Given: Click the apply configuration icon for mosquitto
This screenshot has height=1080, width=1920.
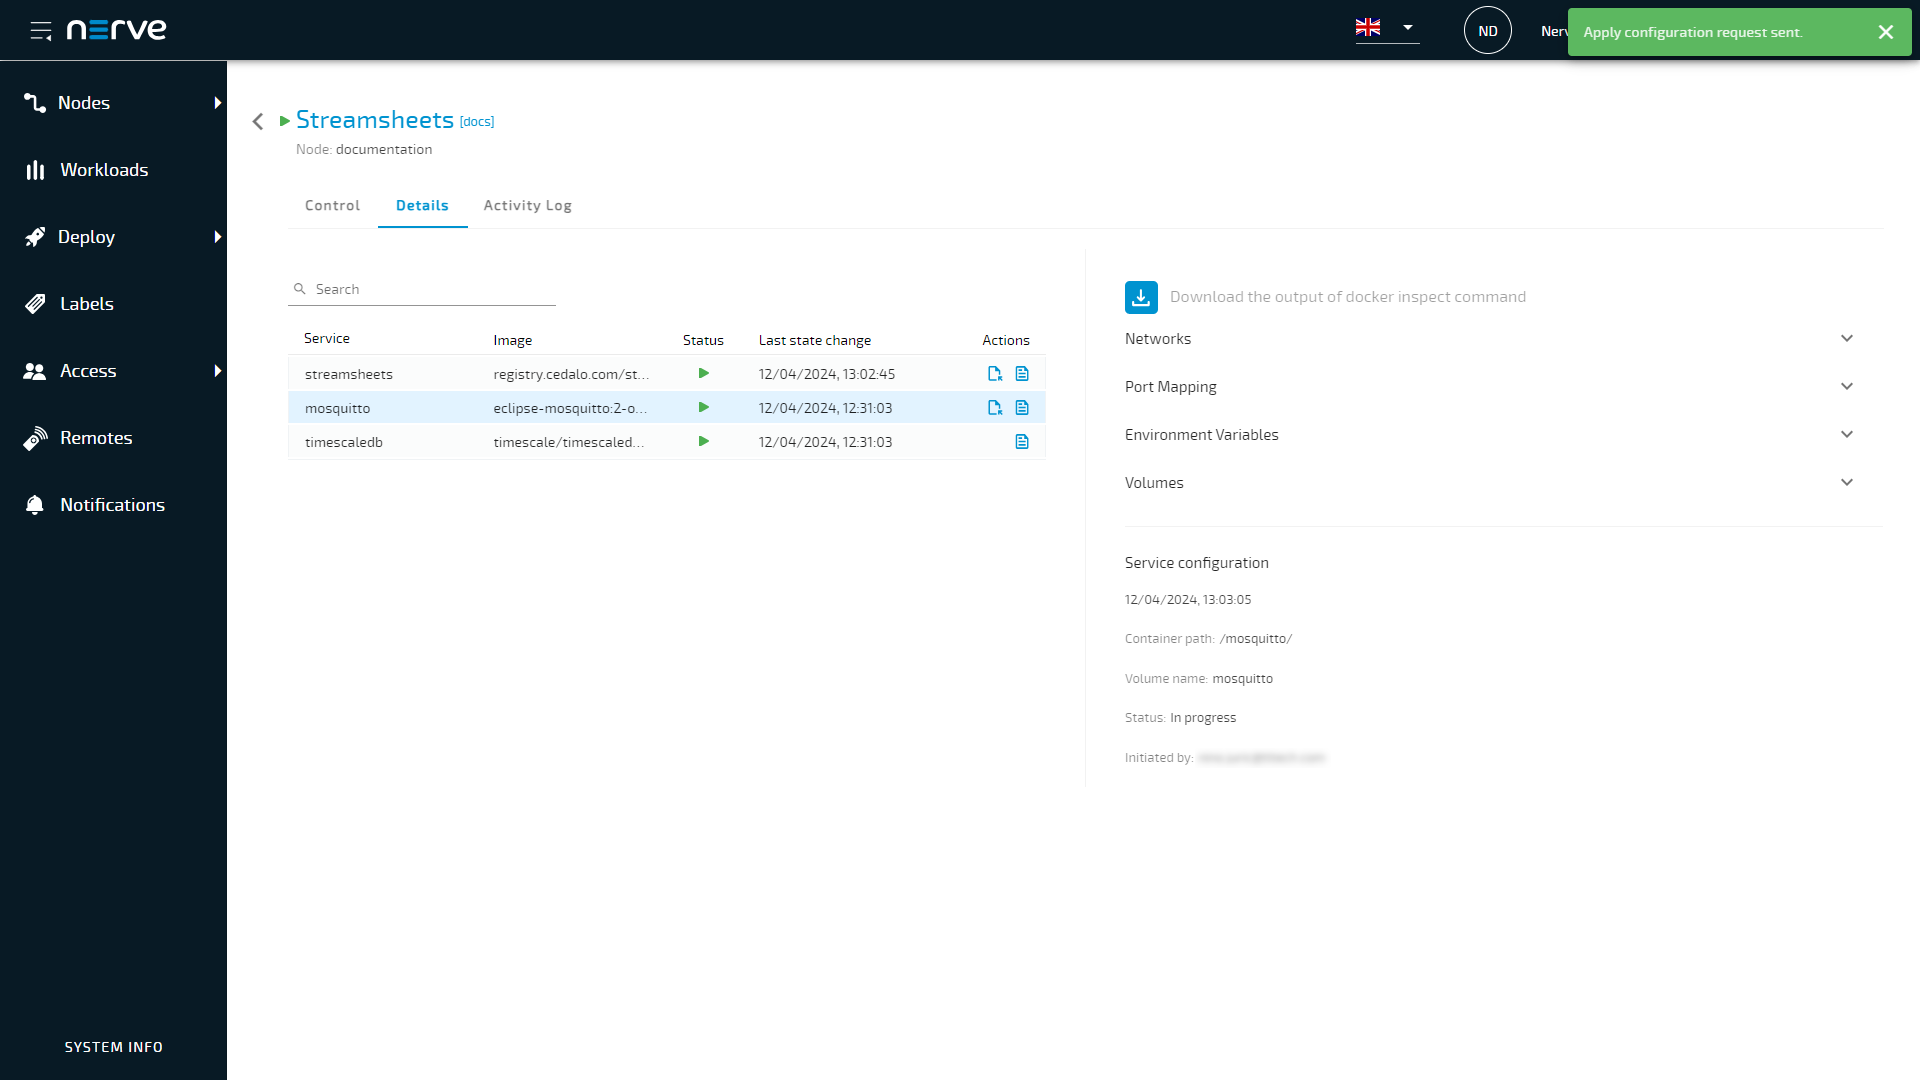Looking at the screenshot, I should pyautogui.click(x=995, y=408).
